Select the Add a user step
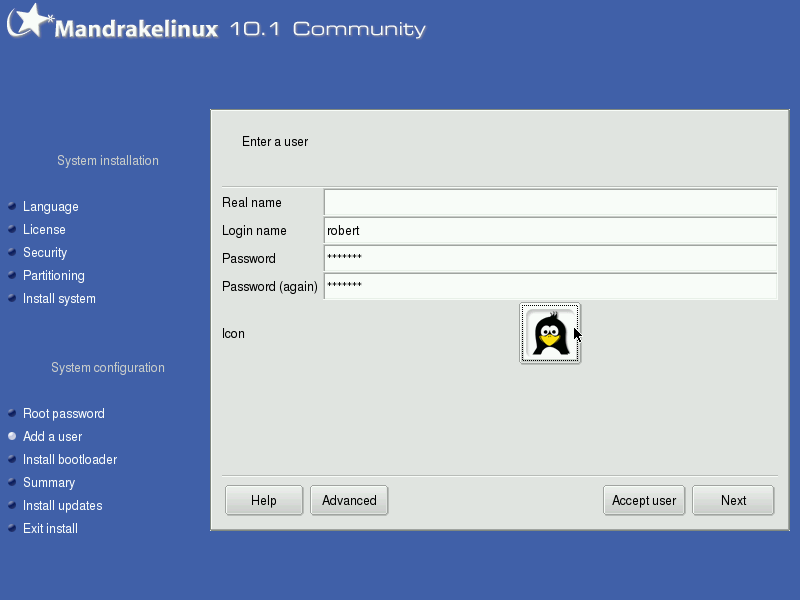Image resolution: width=800 pixels, height=600 pixels. pos(53,436)
